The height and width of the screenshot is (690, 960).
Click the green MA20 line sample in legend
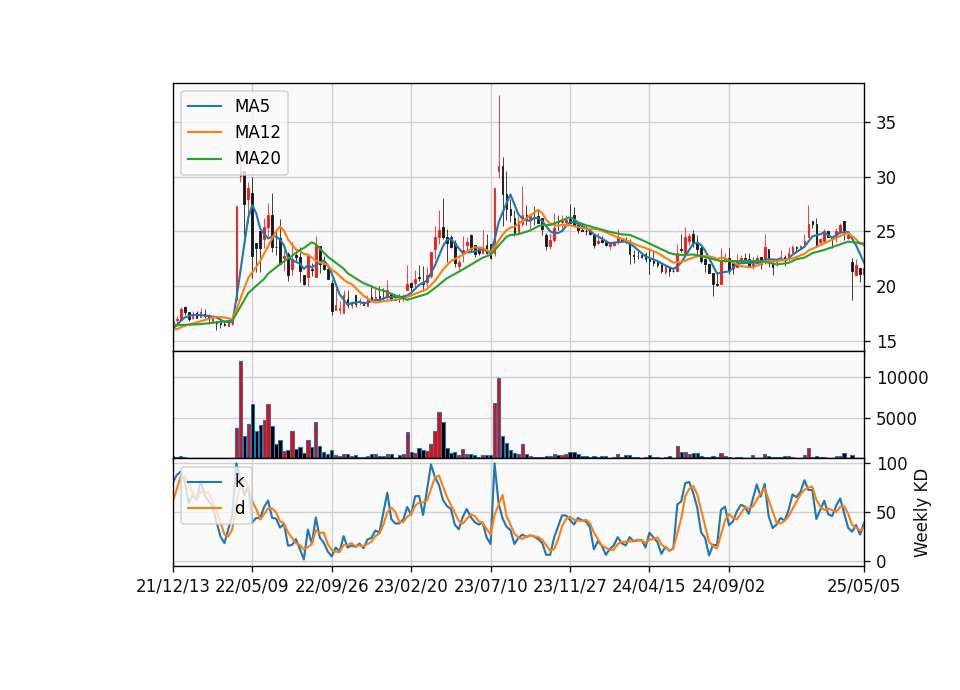click(x=204, y=159)
